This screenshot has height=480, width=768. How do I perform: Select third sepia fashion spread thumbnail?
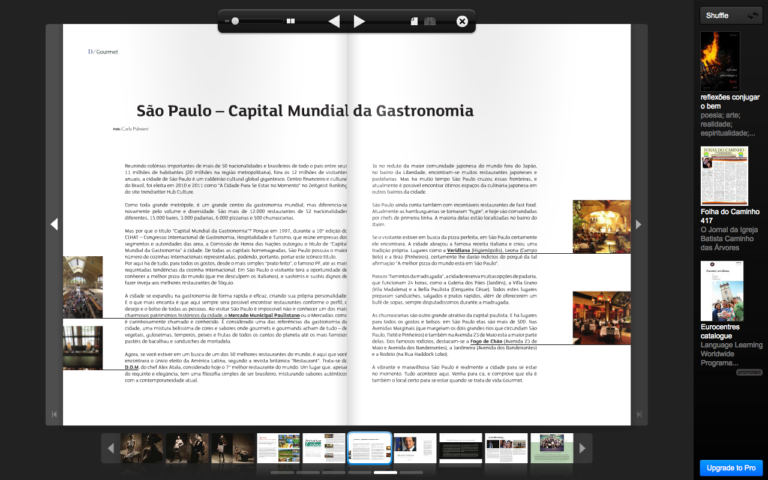pyautogui.click(x=233, y=448)
